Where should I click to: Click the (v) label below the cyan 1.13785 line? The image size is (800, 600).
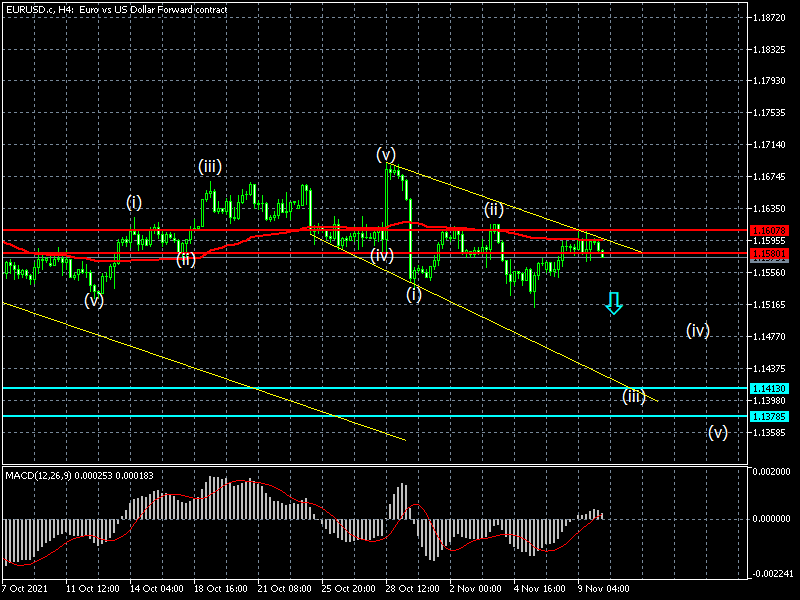(717, 433)
